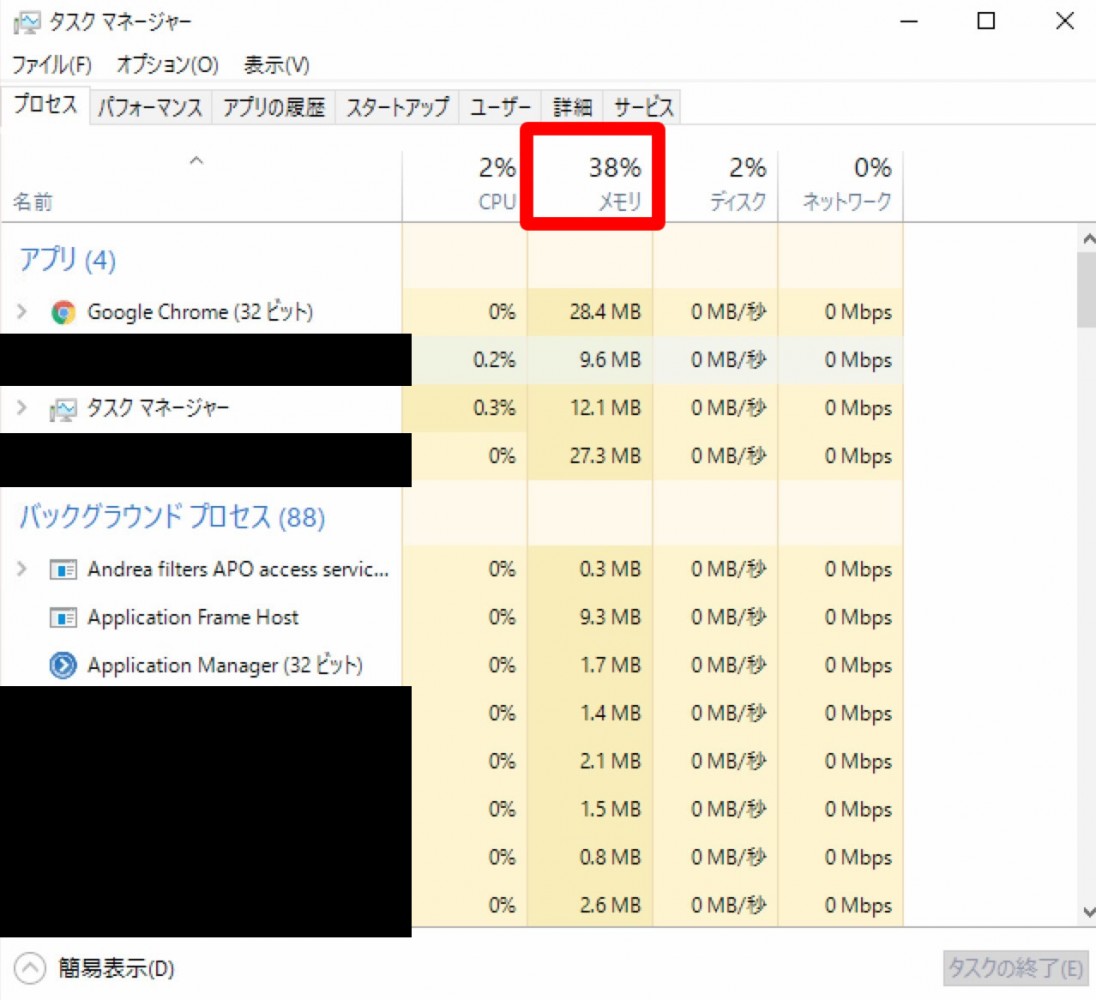1096x1000 pixels.
Task: Click the 簡易表示 circle arrow icon
Action: click(29, 969)
